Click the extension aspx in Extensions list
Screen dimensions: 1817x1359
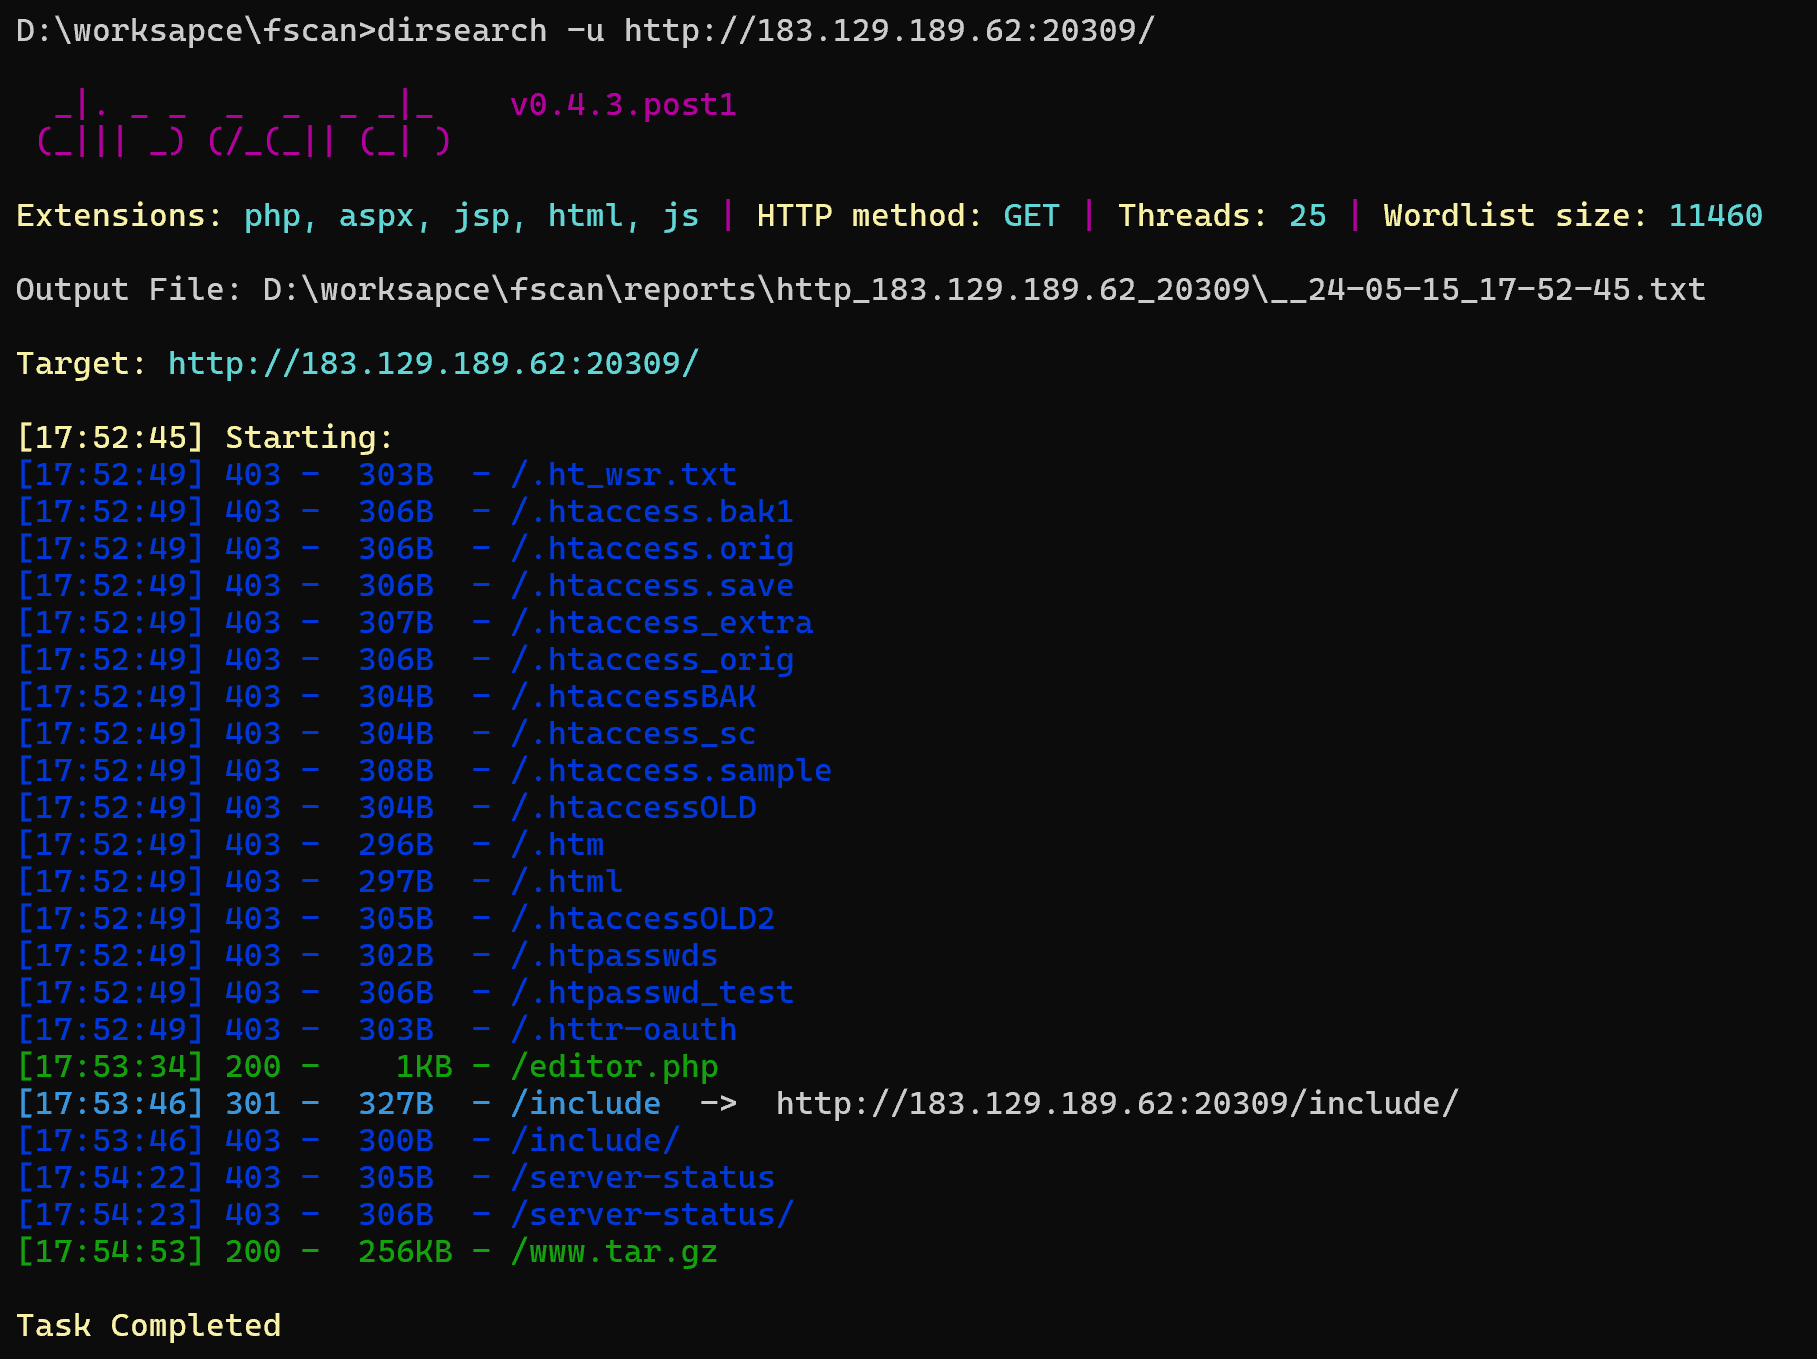pos(377,217)
